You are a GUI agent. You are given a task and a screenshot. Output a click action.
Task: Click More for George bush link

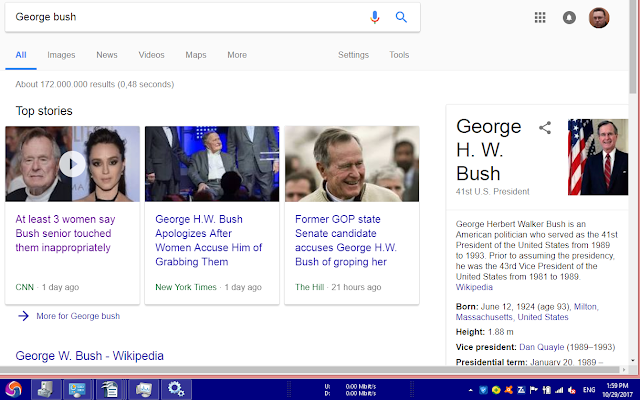78,316
